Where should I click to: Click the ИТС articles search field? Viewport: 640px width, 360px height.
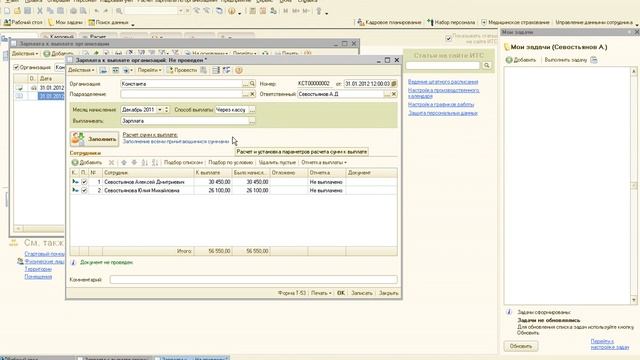coord(443,65)
